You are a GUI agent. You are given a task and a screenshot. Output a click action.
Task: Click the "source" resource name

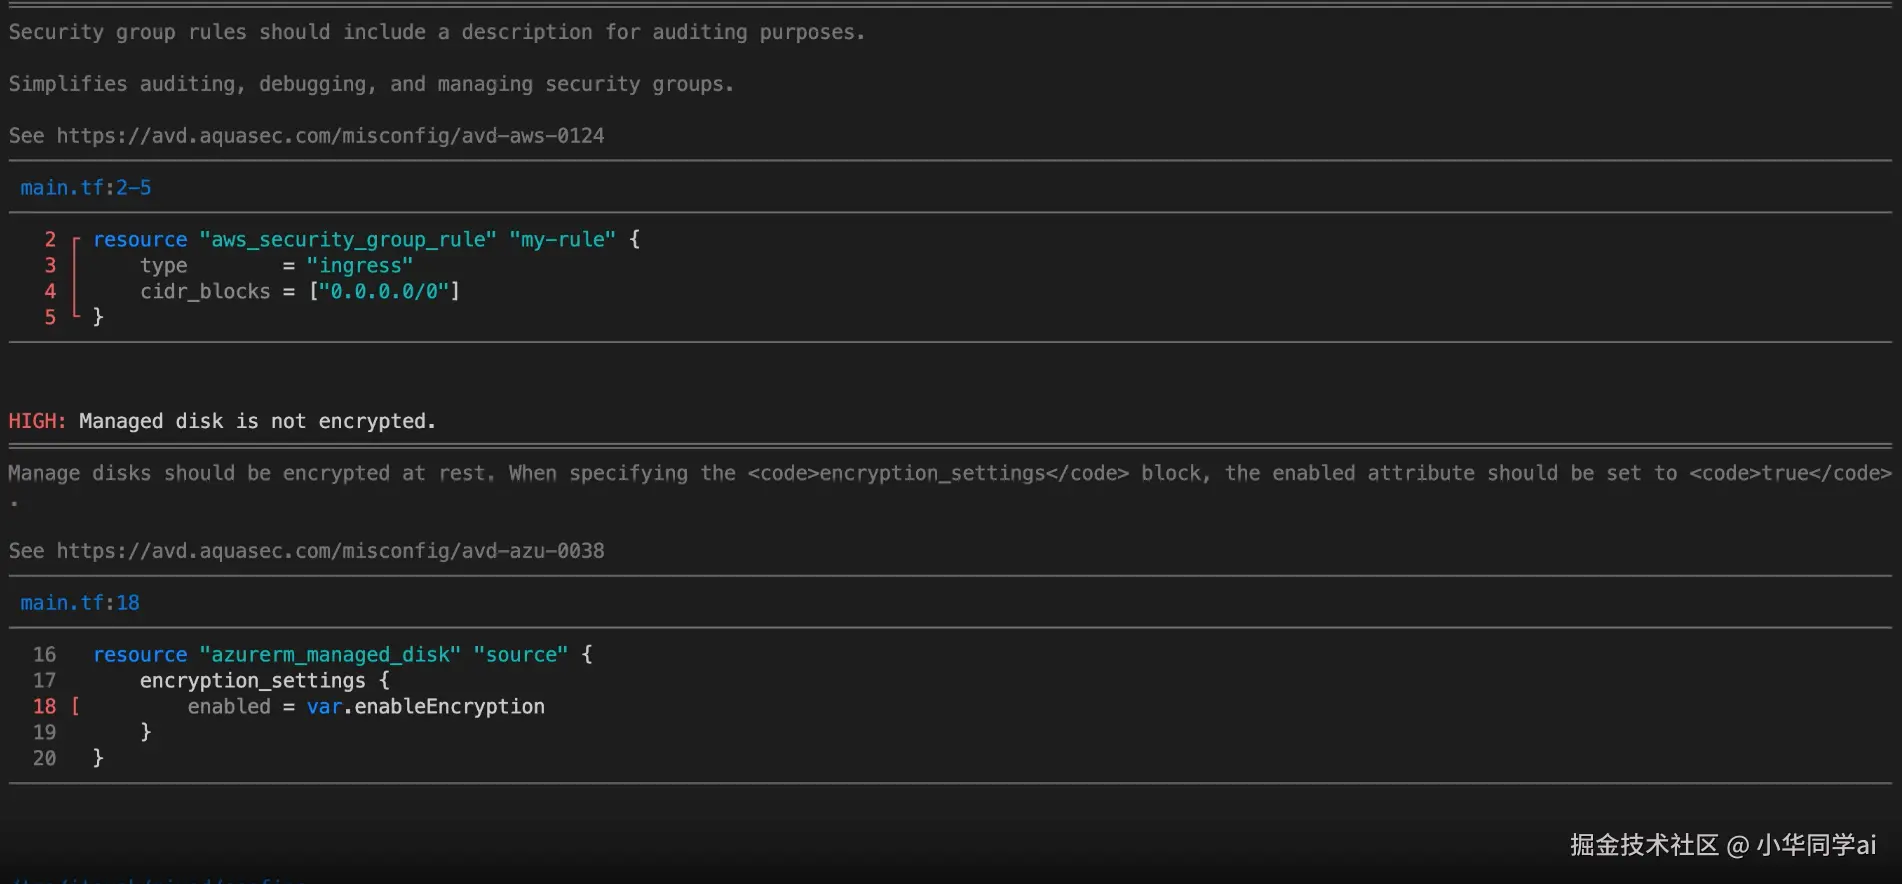(520, 655)
